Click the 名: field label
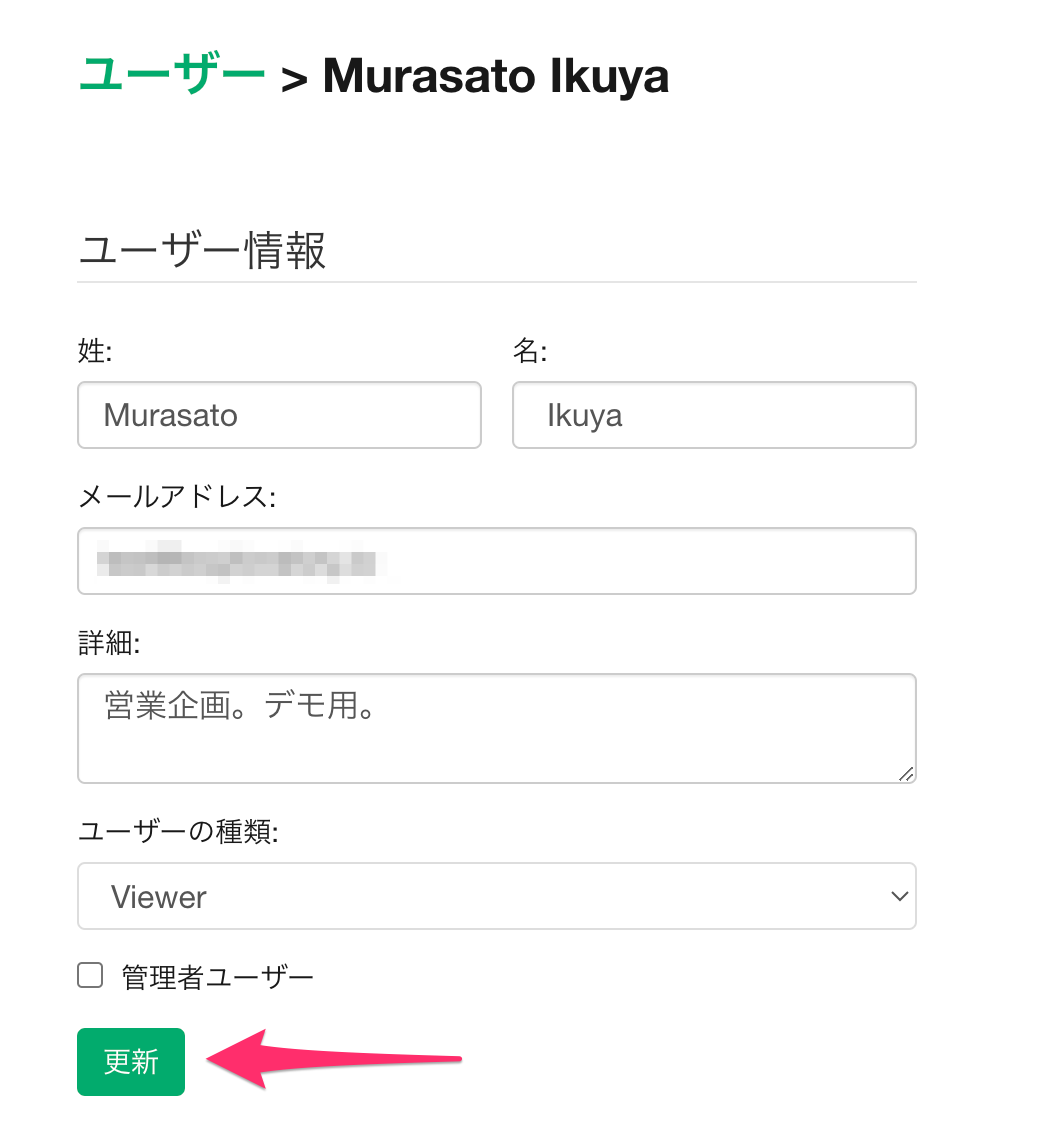 (x=530, y=350)
